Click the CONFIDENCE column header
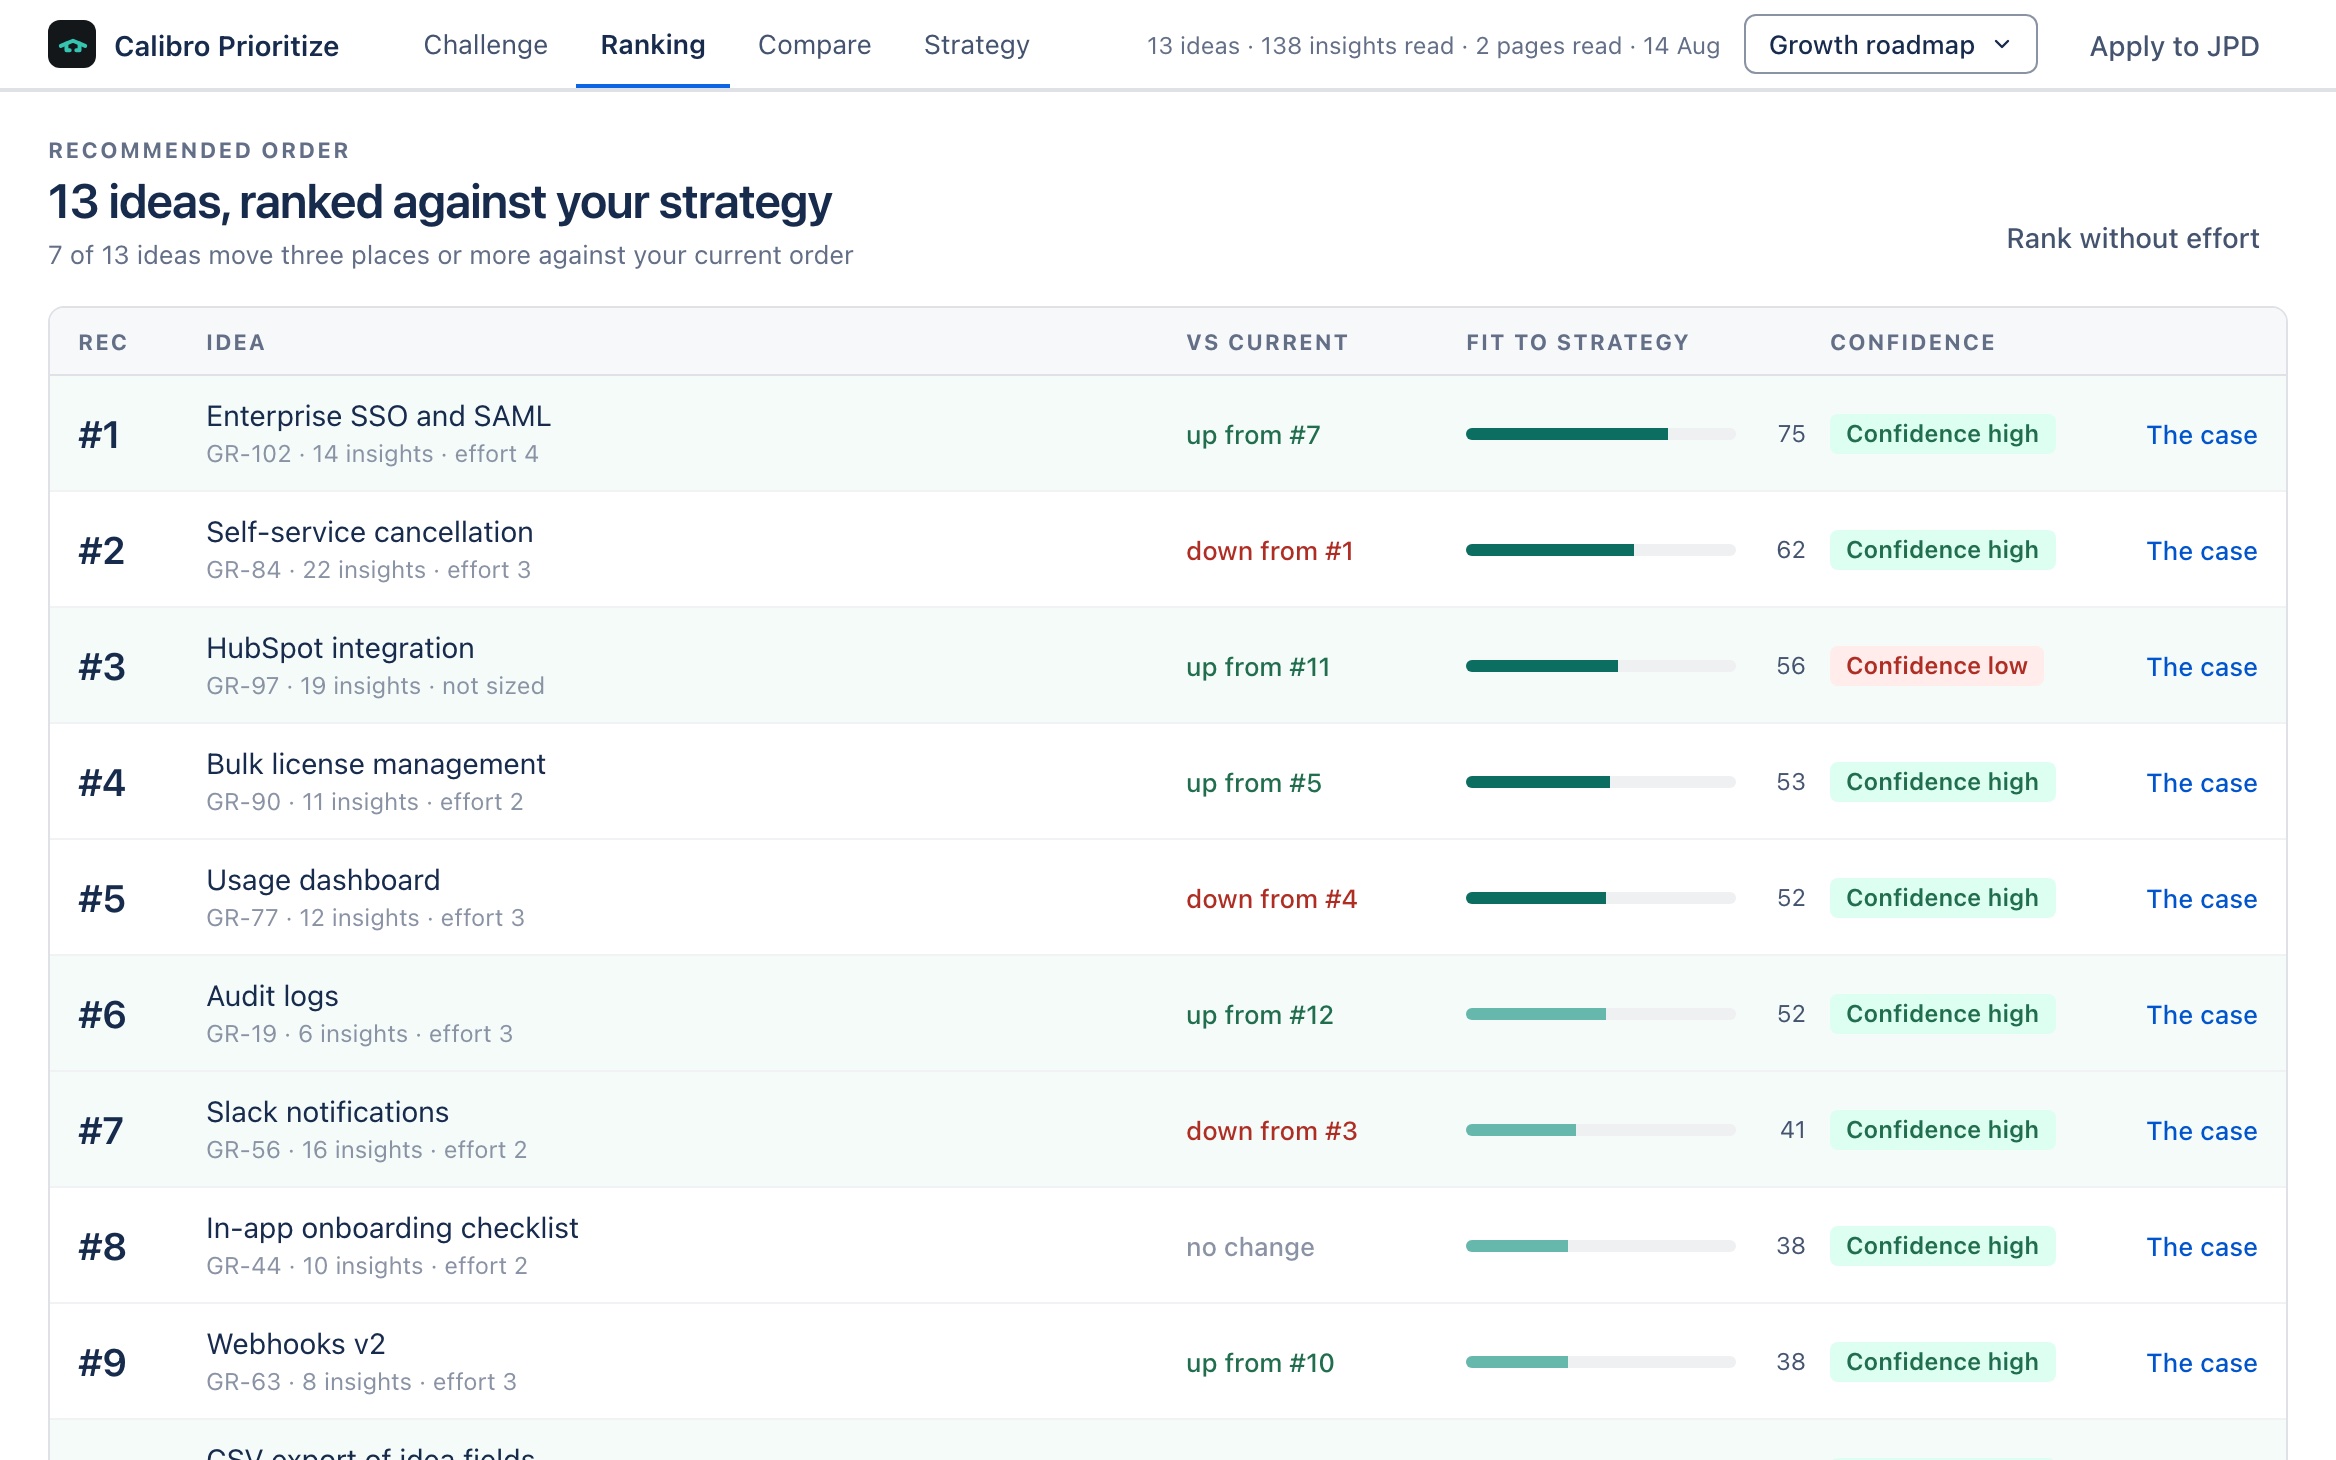2336x1460 pixels. (x=1912, y=342)
